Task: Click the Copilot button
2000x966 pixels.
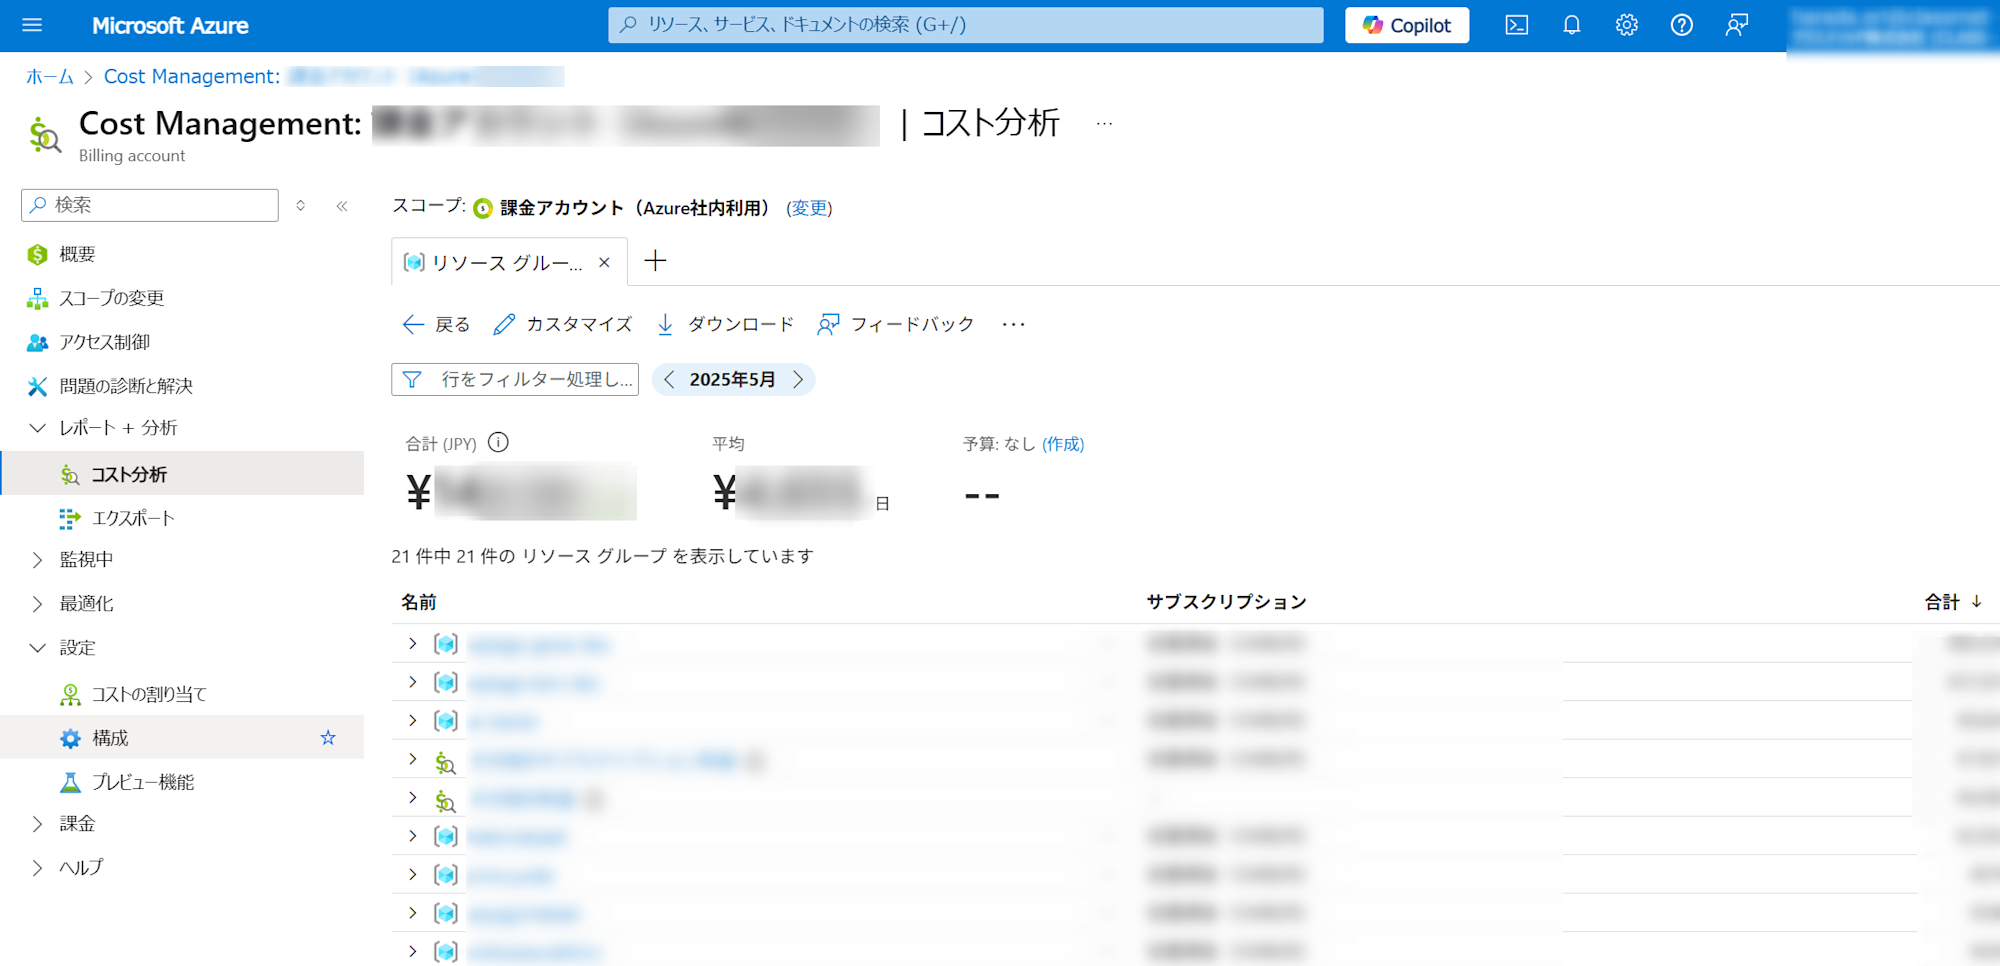Action: pyautogui.click(x=1407, y=25)
